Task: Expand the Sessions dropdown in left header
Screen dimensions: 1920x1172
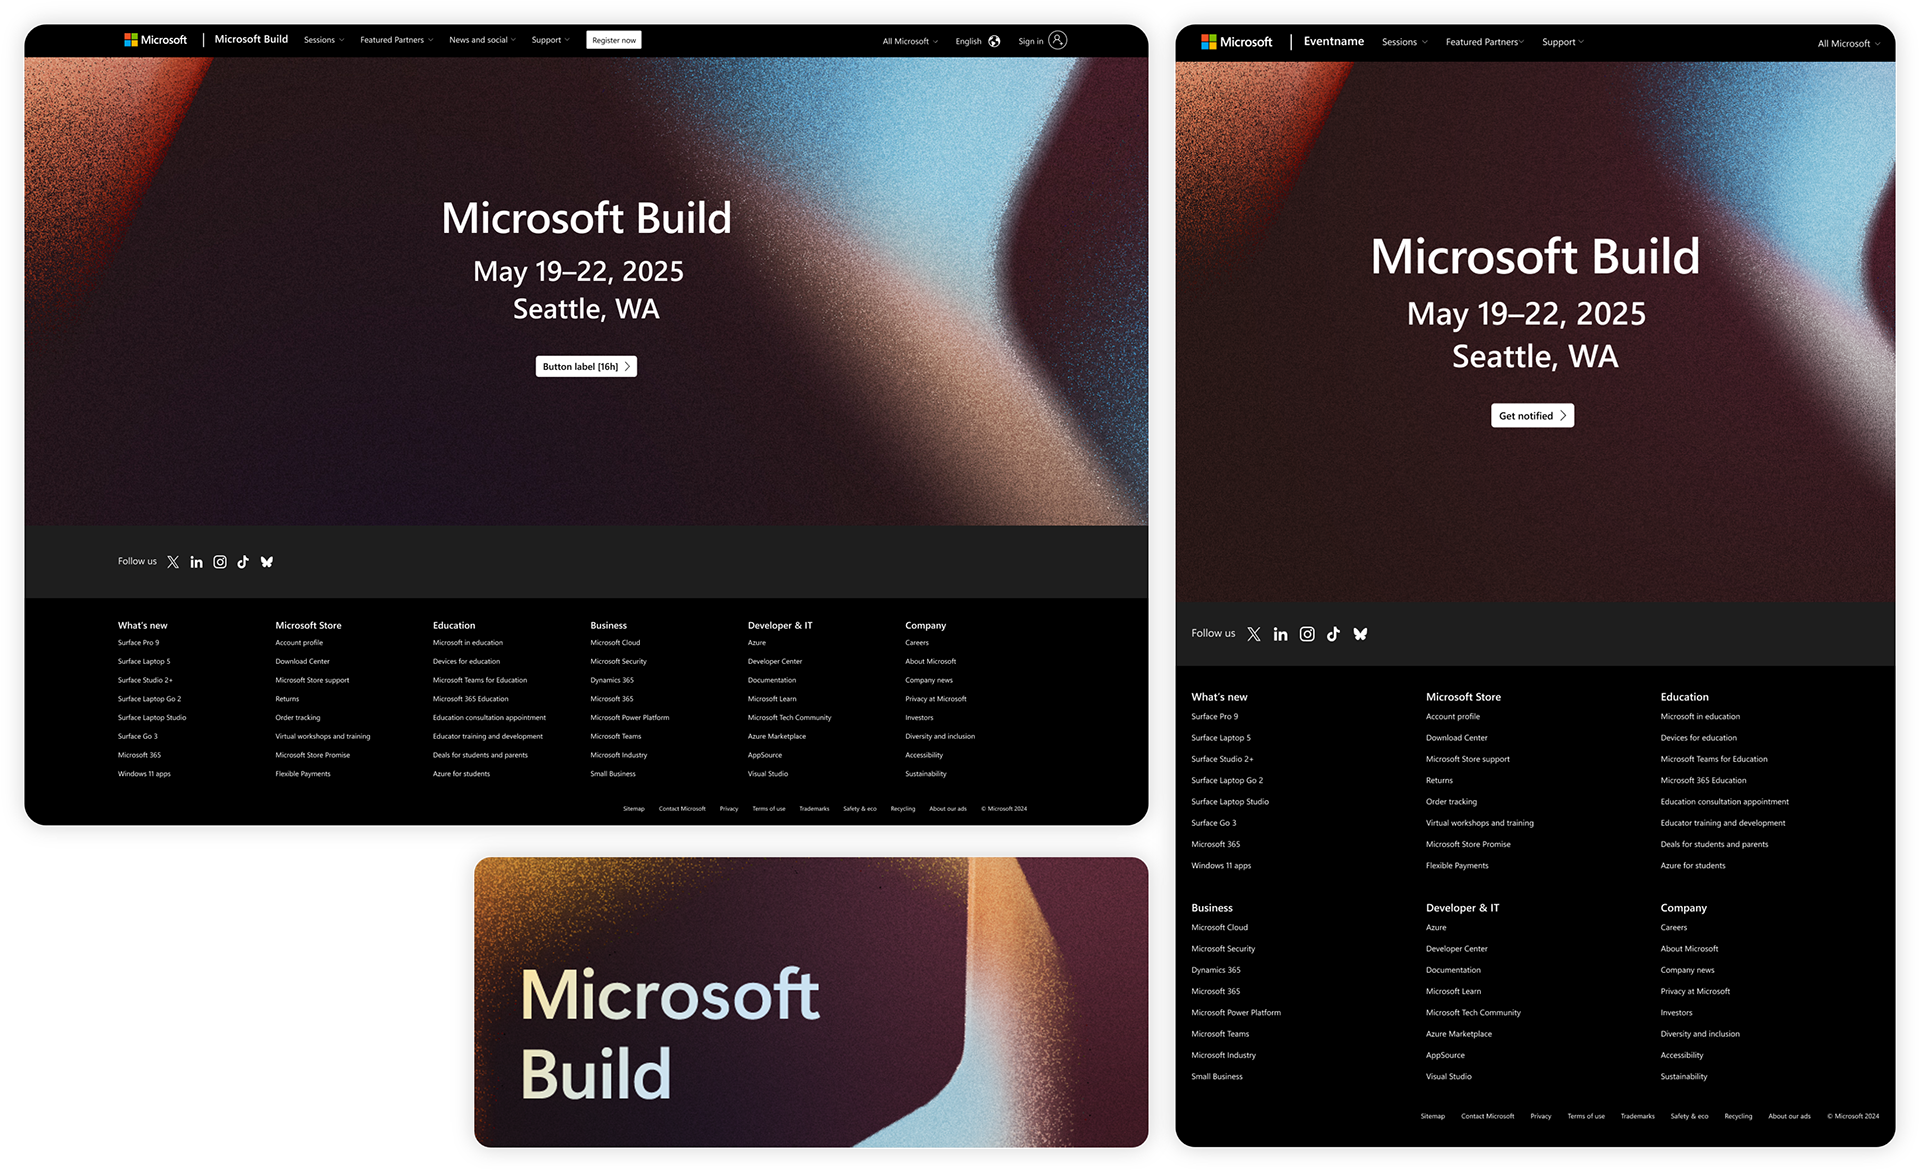Action: coord(323,40)
